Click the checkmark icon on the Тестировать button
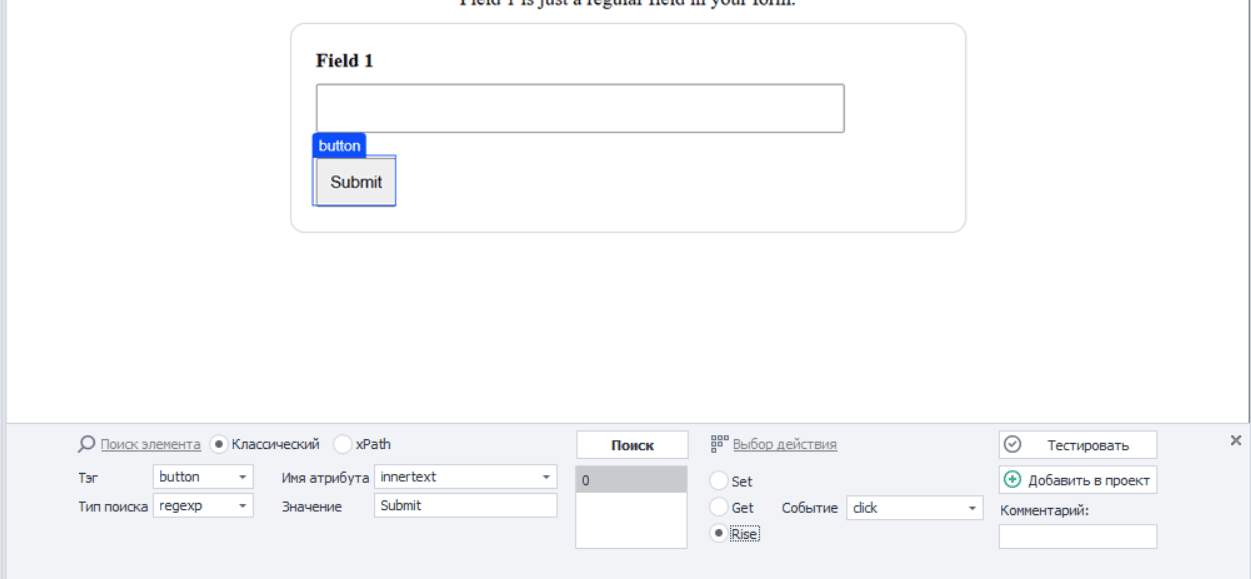Image resolution: width=1251 pixels, height=579 pixels. [1012, 445]
